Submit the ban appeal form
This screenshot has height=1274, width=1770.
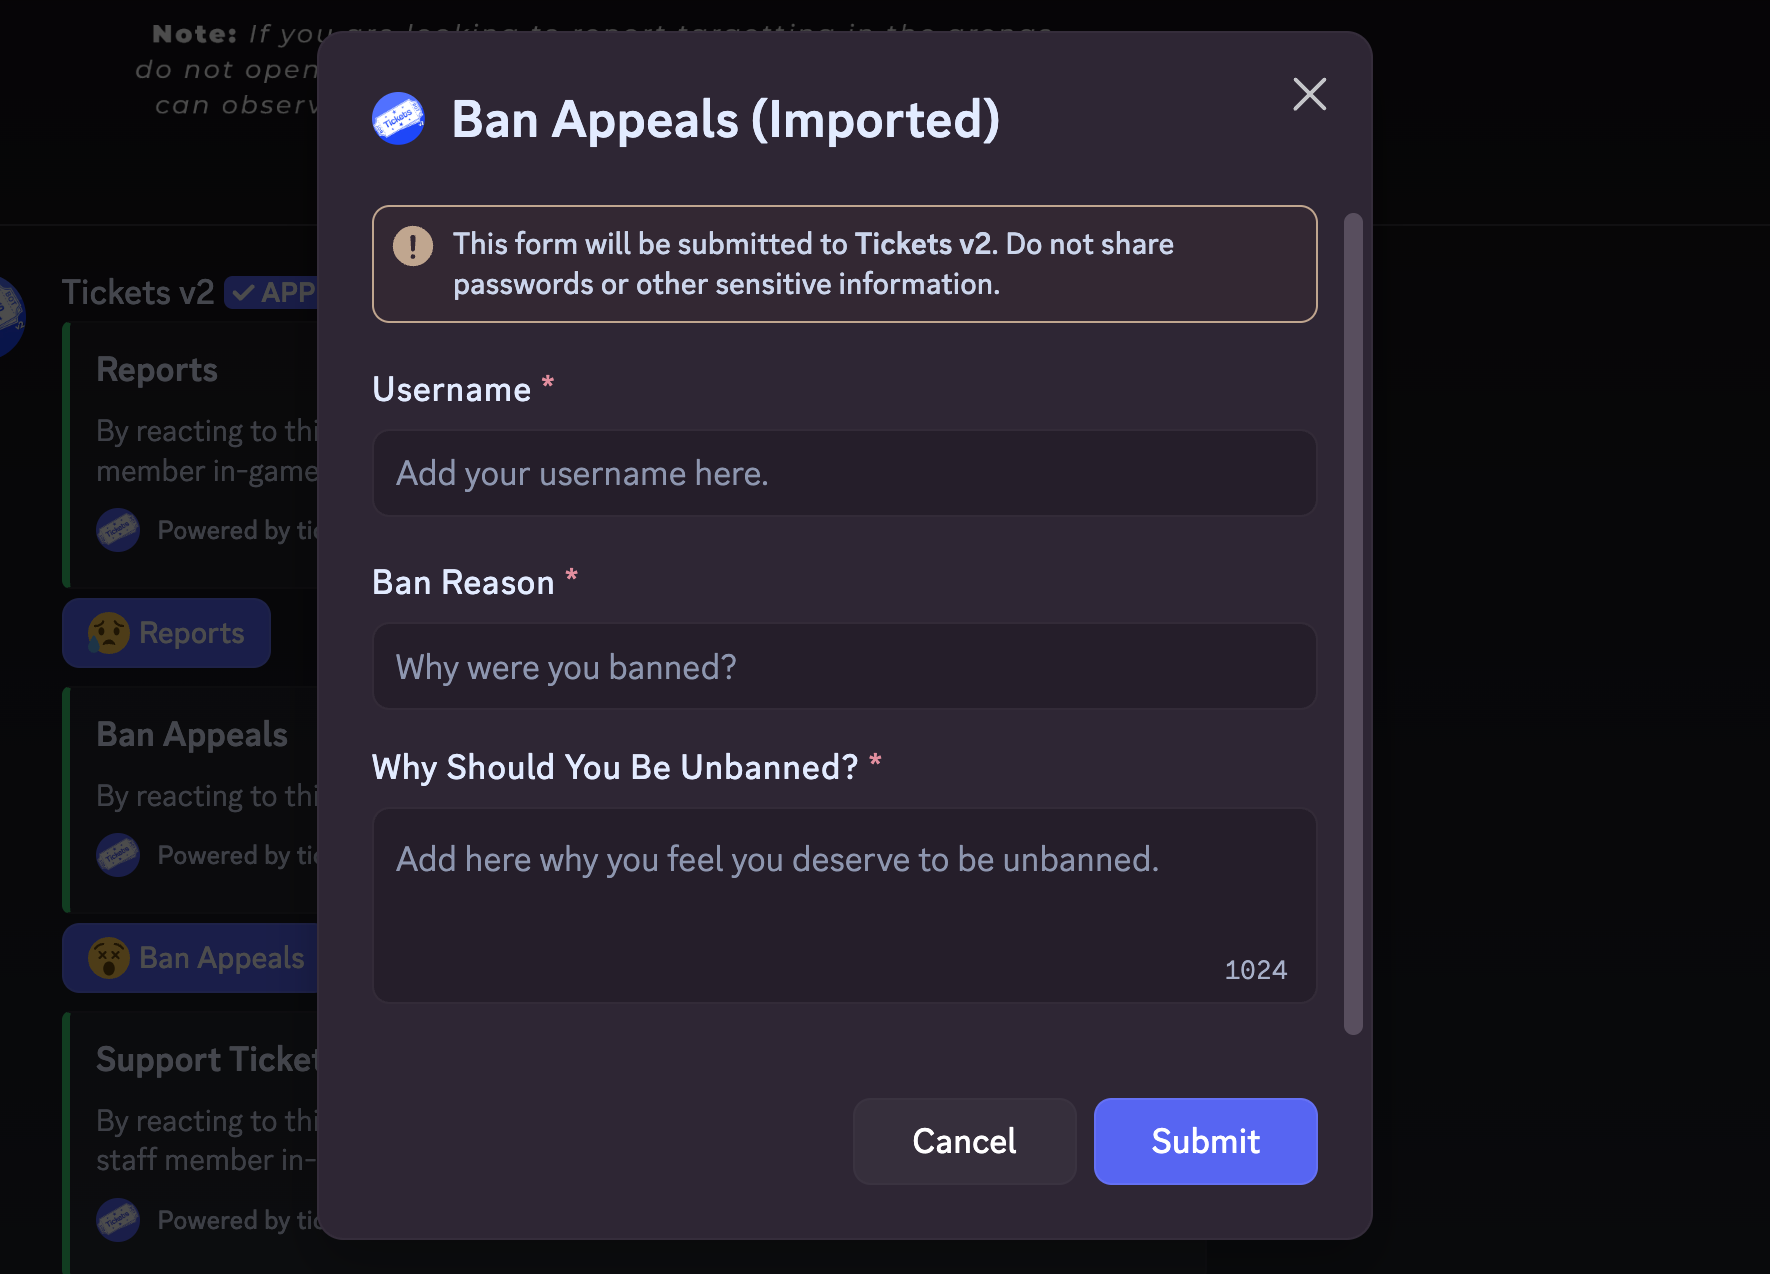[x=1205, y=1141]
